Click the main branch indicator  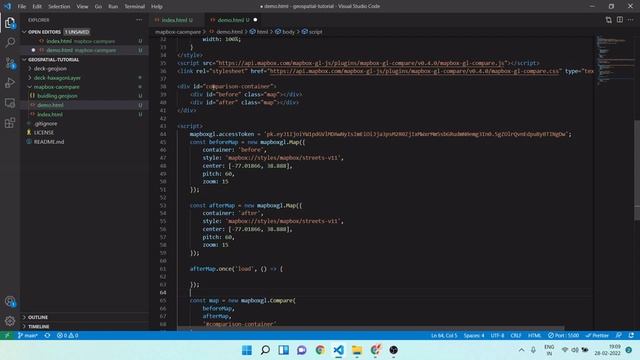28,336
